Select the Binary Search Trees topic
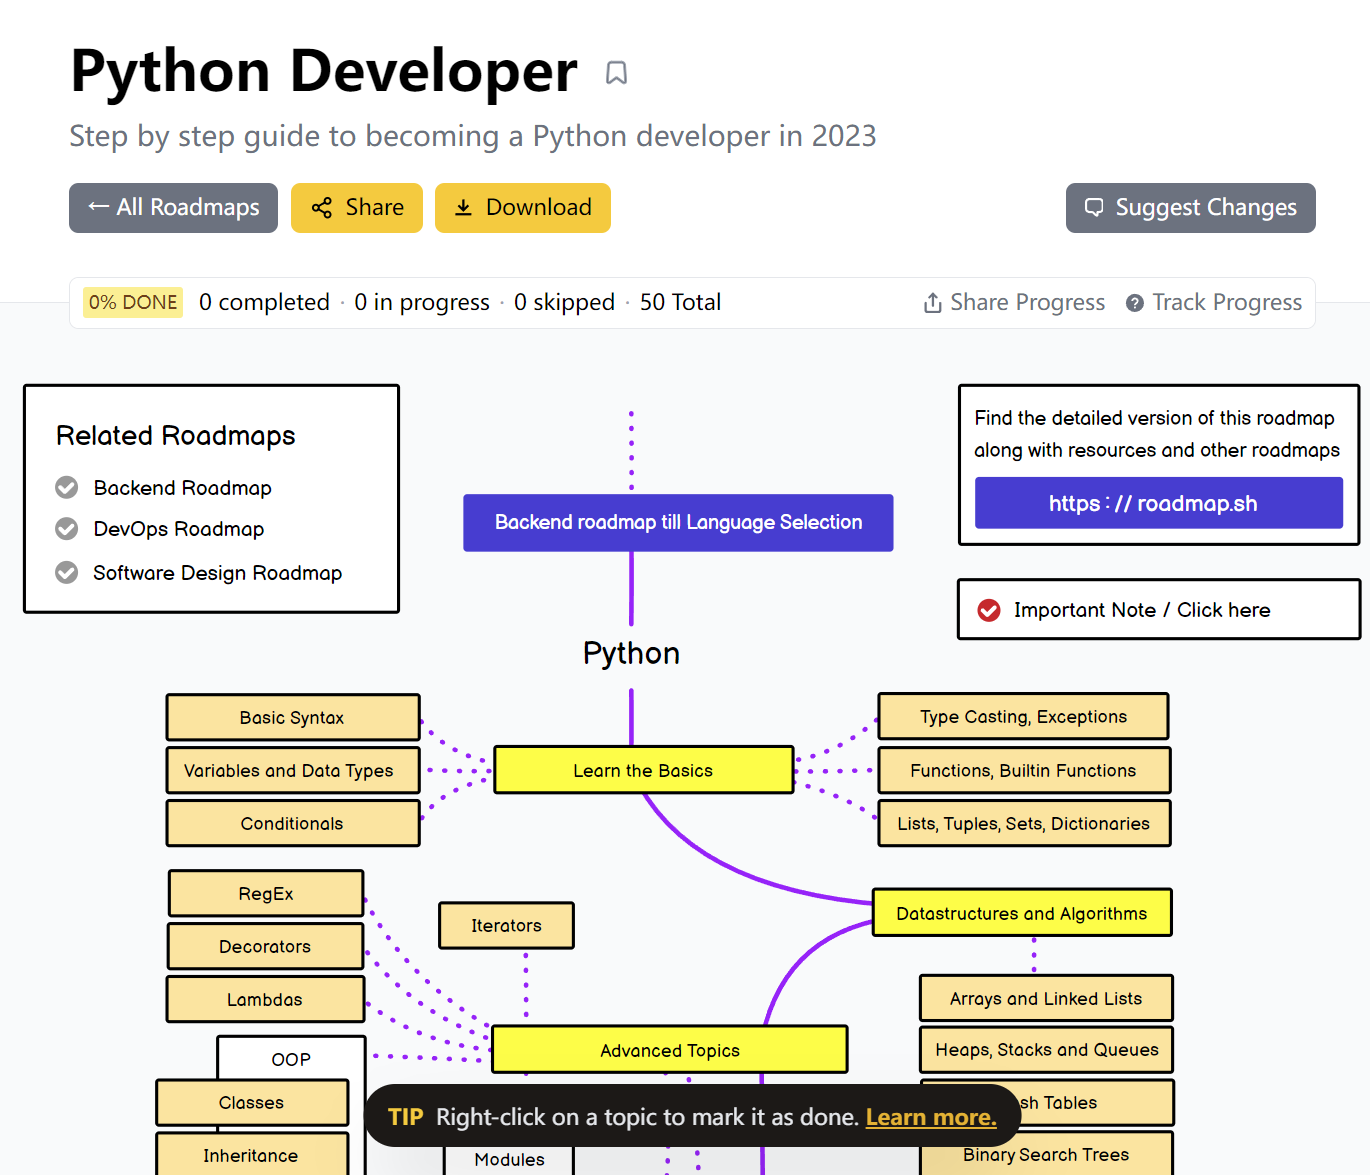This screenshot has height=1175, width=1370. tap(1046, 1154)
